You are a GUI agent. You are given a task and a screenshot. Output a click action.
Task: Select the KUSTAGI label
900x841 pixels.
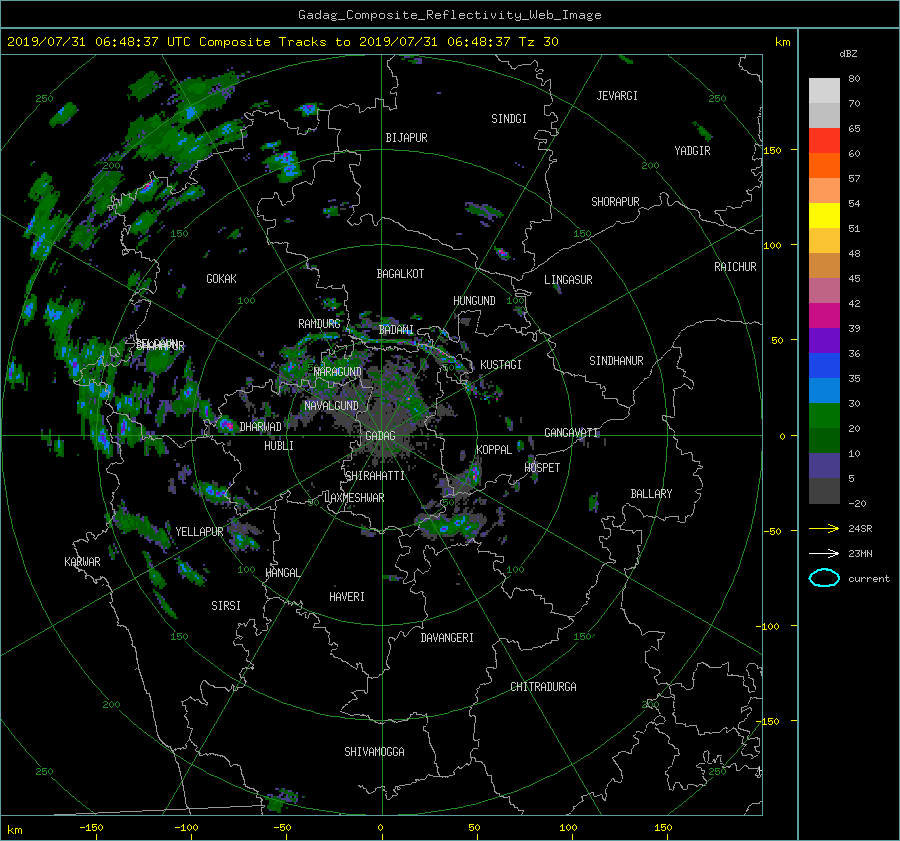501,365
